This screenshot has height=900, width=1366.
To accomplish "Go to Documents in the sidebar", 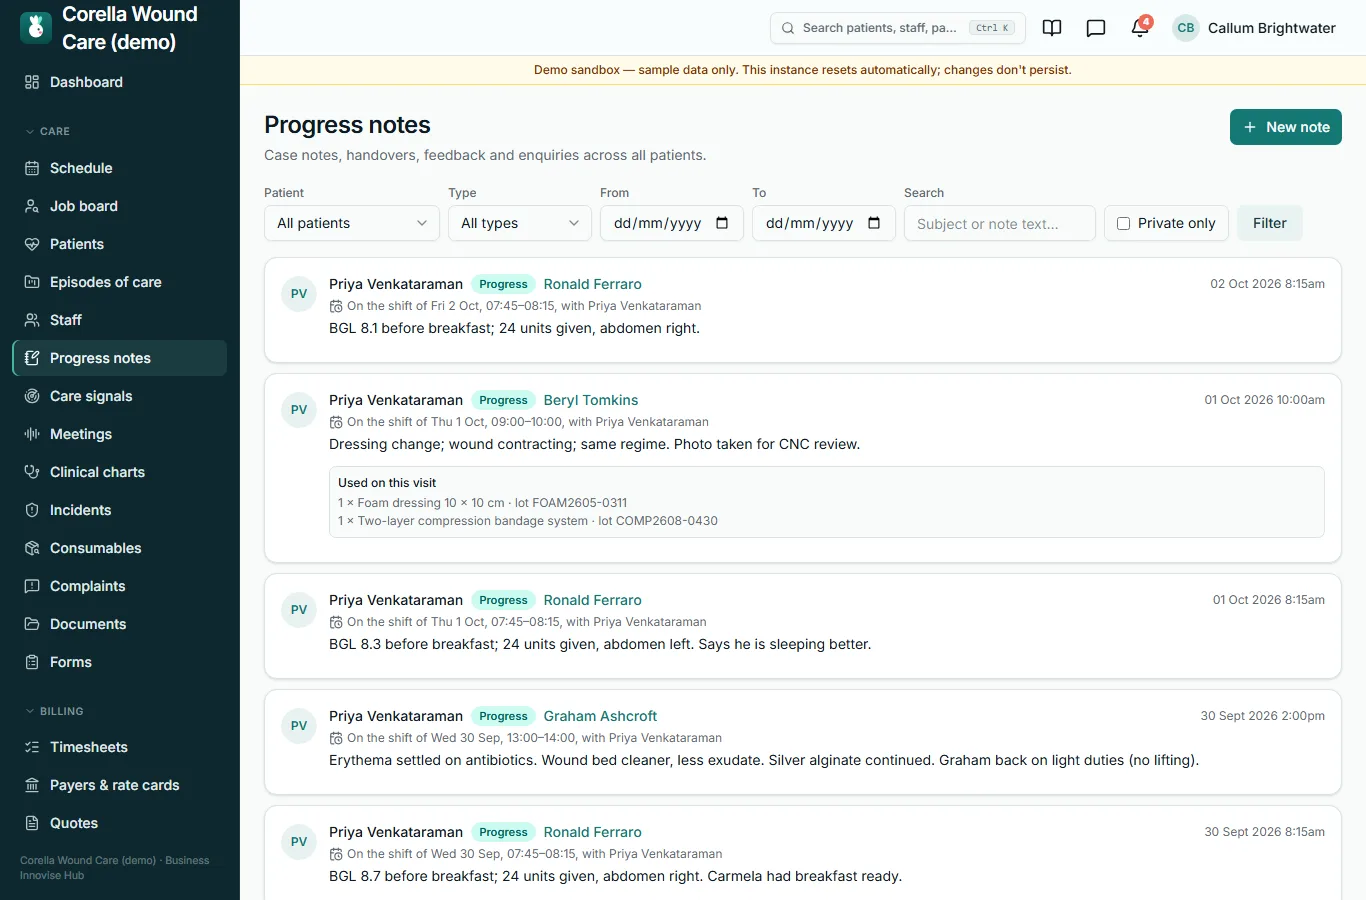I will [119, 624].
